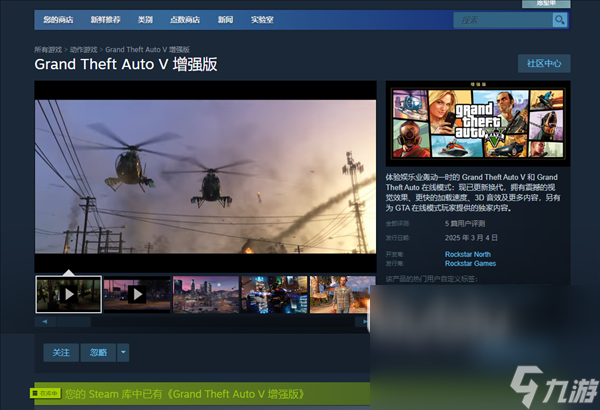Click the 忽略 ignore button

pos(98,353)
